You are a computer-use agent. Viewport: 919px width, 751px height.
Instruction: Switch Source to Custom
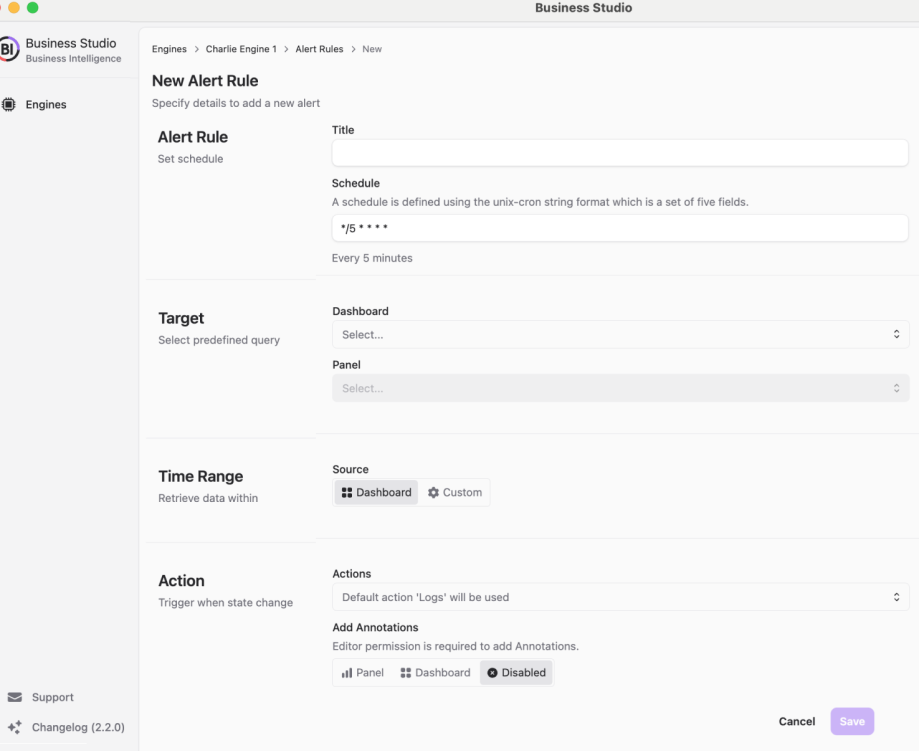pos(455,492)
